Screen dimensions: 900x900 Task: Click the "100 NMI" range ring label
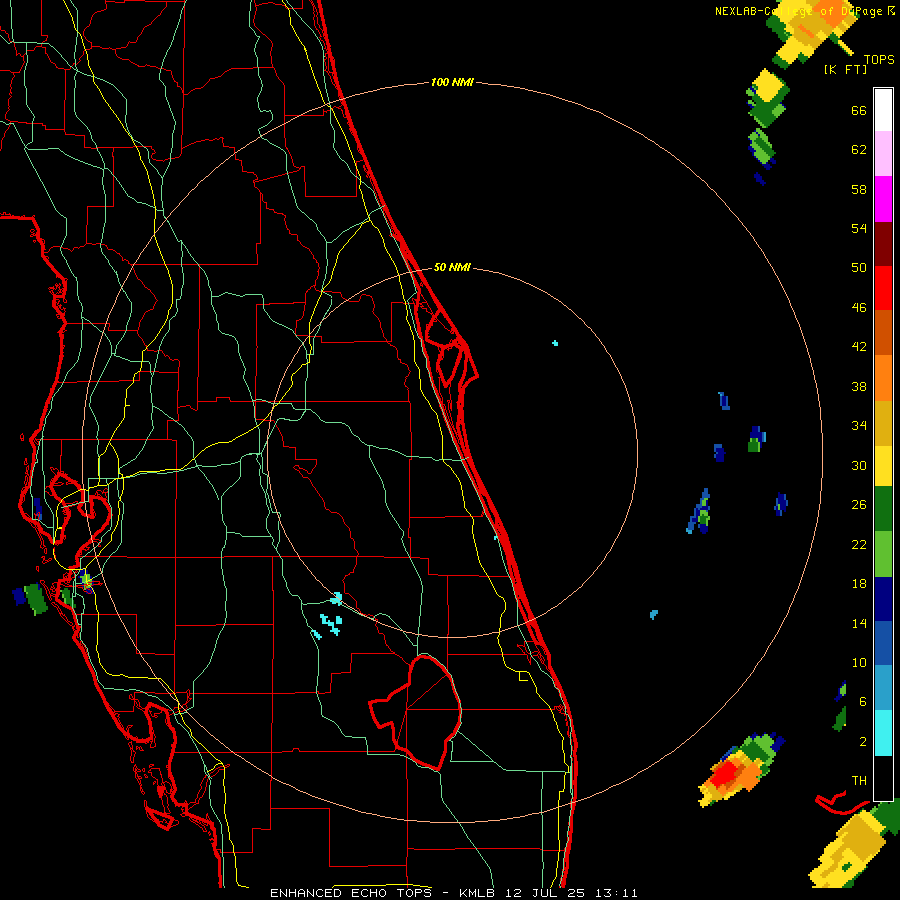[452, 82]
